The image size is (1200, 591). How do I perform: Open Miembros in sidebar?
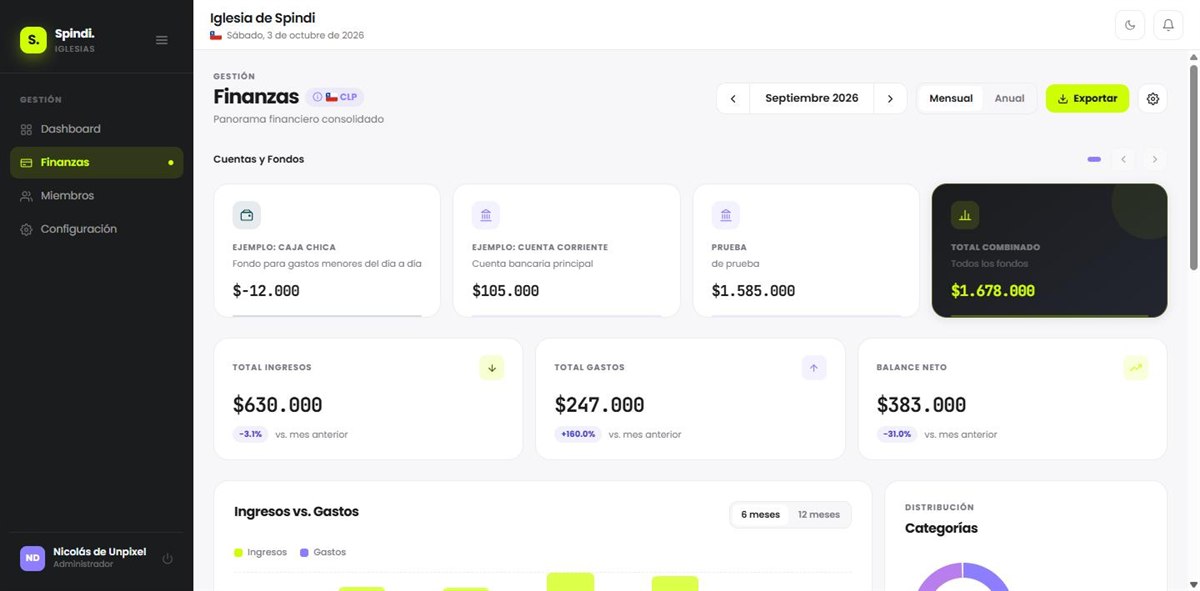[x=96, y=196]
